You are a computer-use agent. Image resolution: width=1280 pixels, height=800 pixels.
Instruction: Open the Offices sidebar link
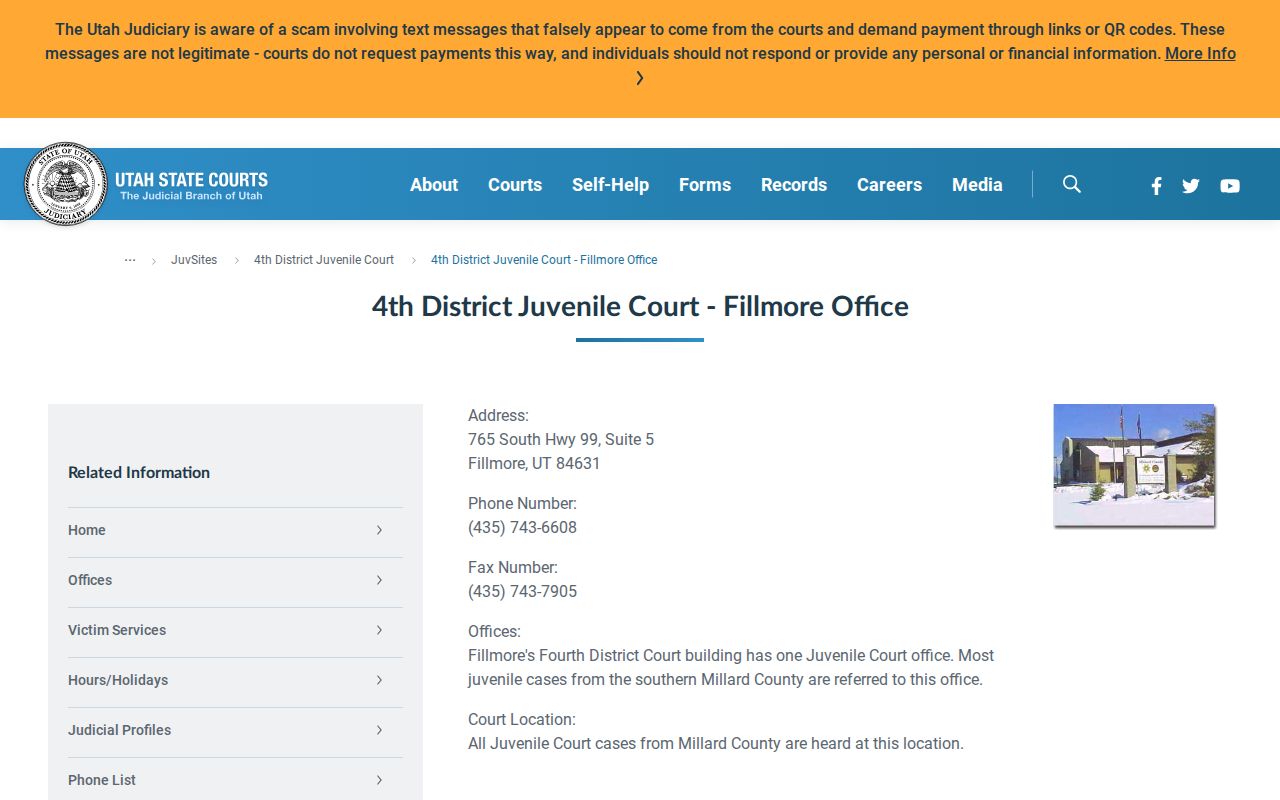90,580
